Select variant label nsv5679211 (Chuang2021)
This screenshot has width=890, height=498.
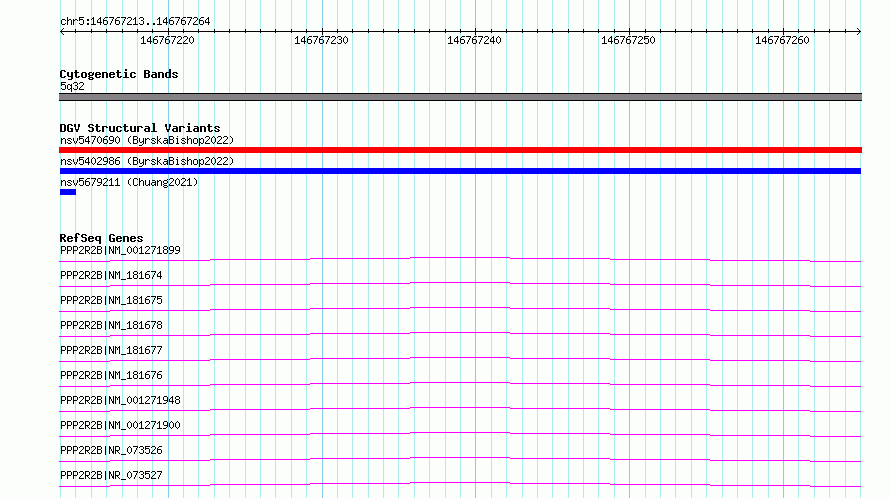[x=129, y=182]
